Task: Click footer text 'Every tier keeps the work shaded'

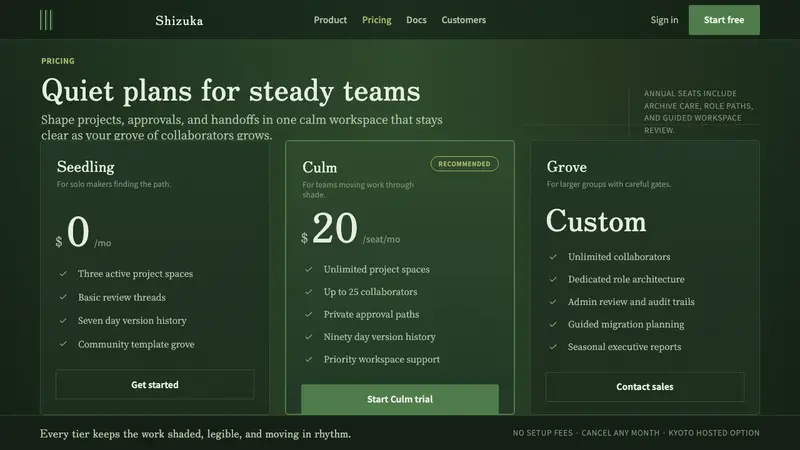Action: (x=195, y=434)
